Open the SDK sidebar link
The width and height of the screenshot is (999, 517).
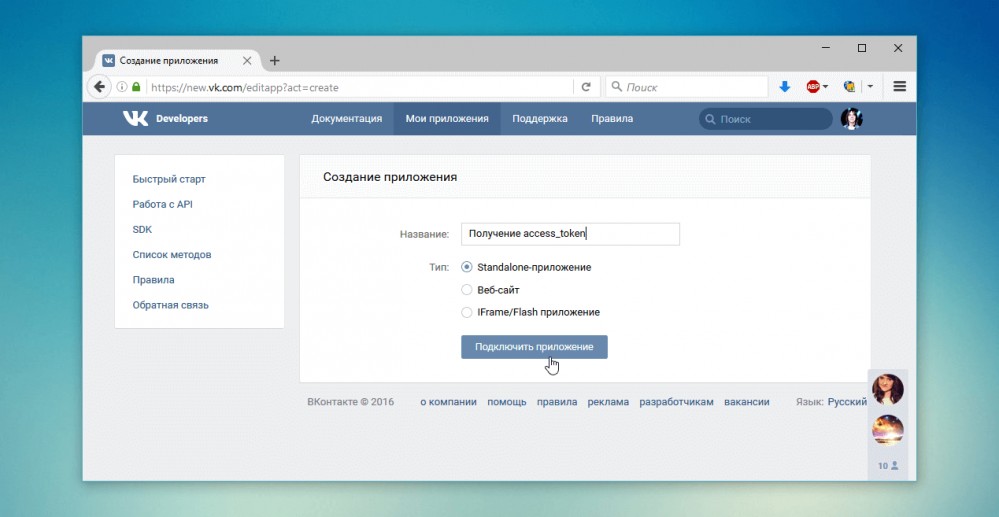[142, 229]
